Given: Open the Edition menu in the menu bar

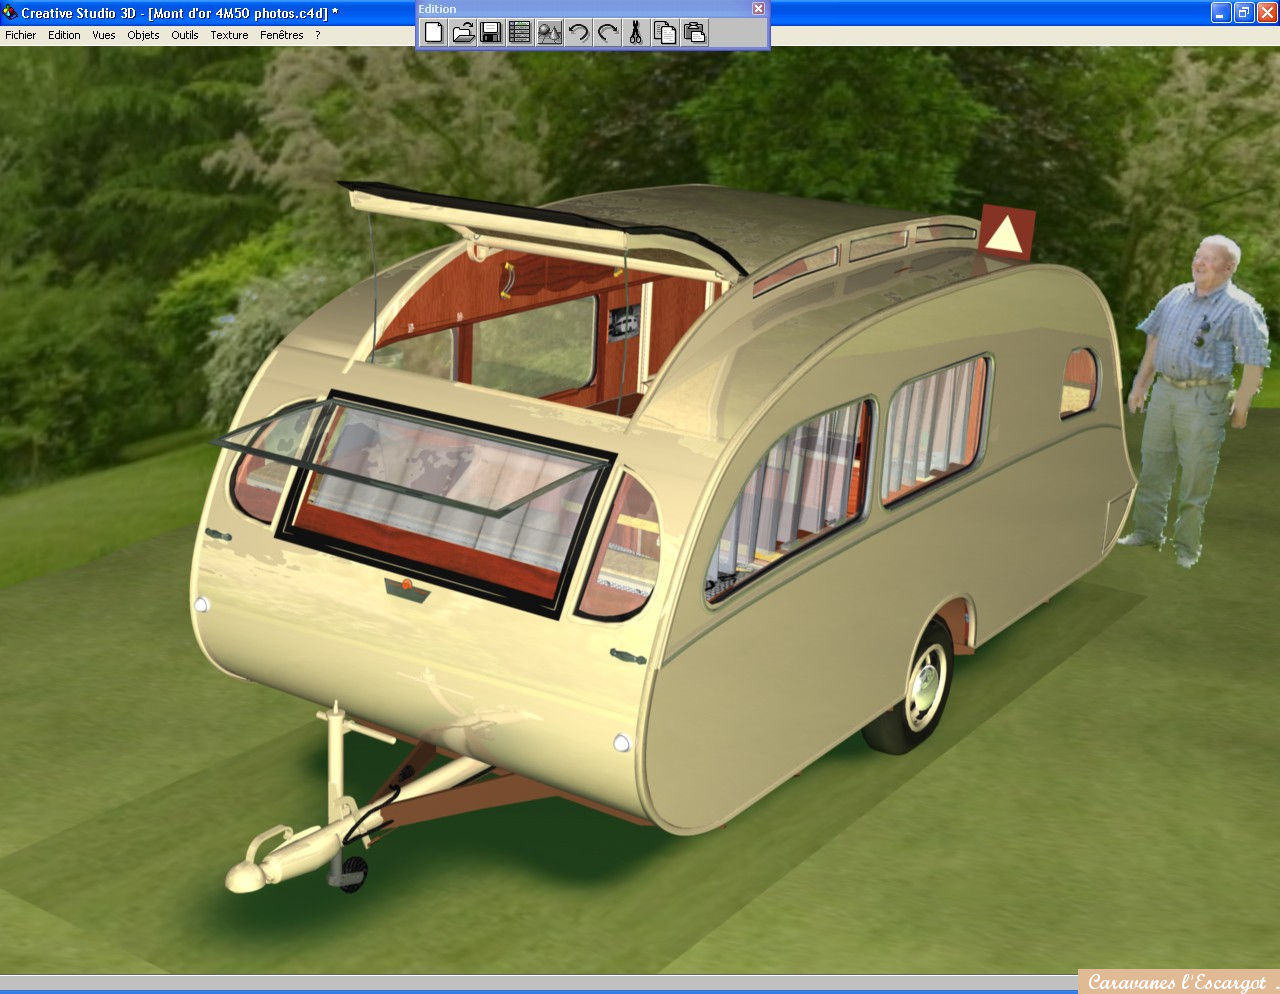Looking at the screenshot, I should click(64, 35).
